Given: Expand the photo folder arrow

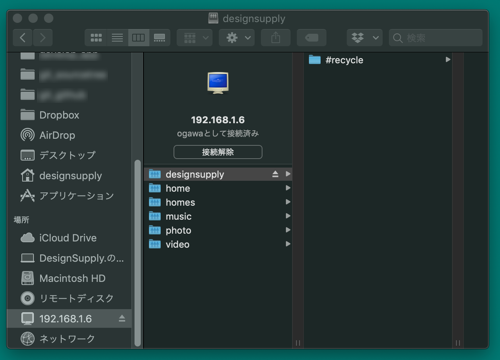Looking at the screenshot, I should pos(288,230).
